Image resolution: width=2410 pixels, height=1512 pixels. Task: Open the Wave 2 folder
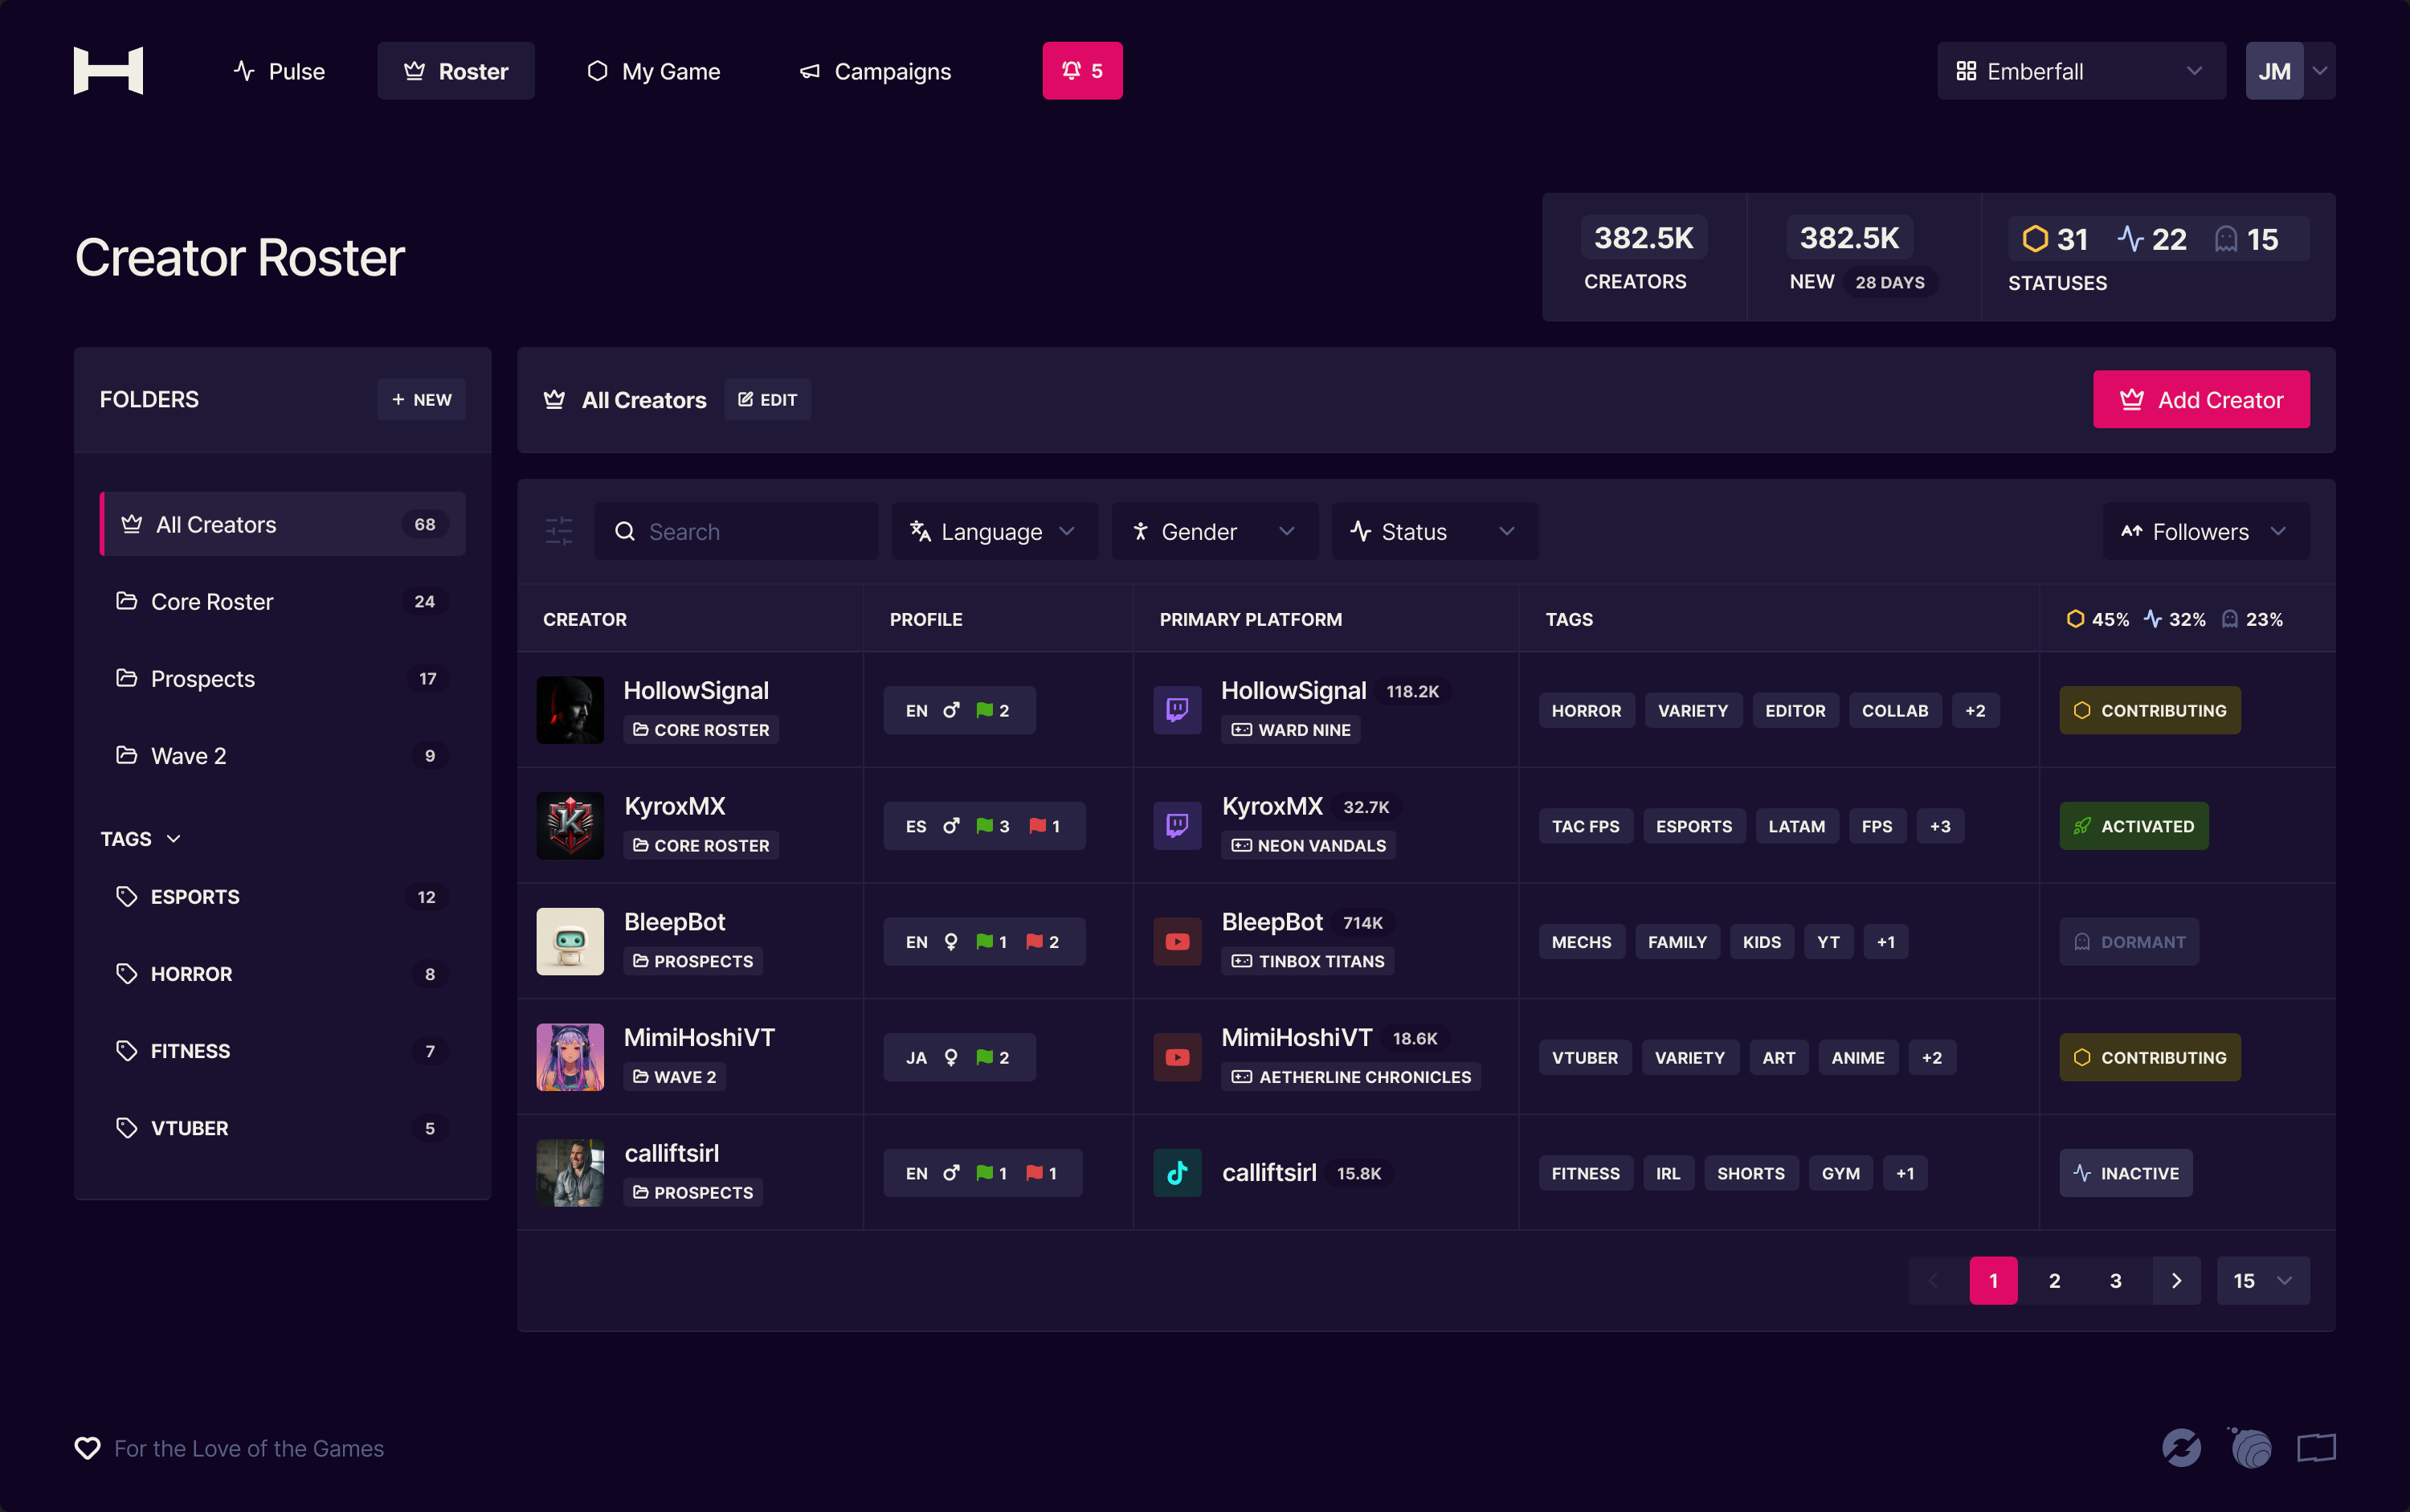(283, 755)
